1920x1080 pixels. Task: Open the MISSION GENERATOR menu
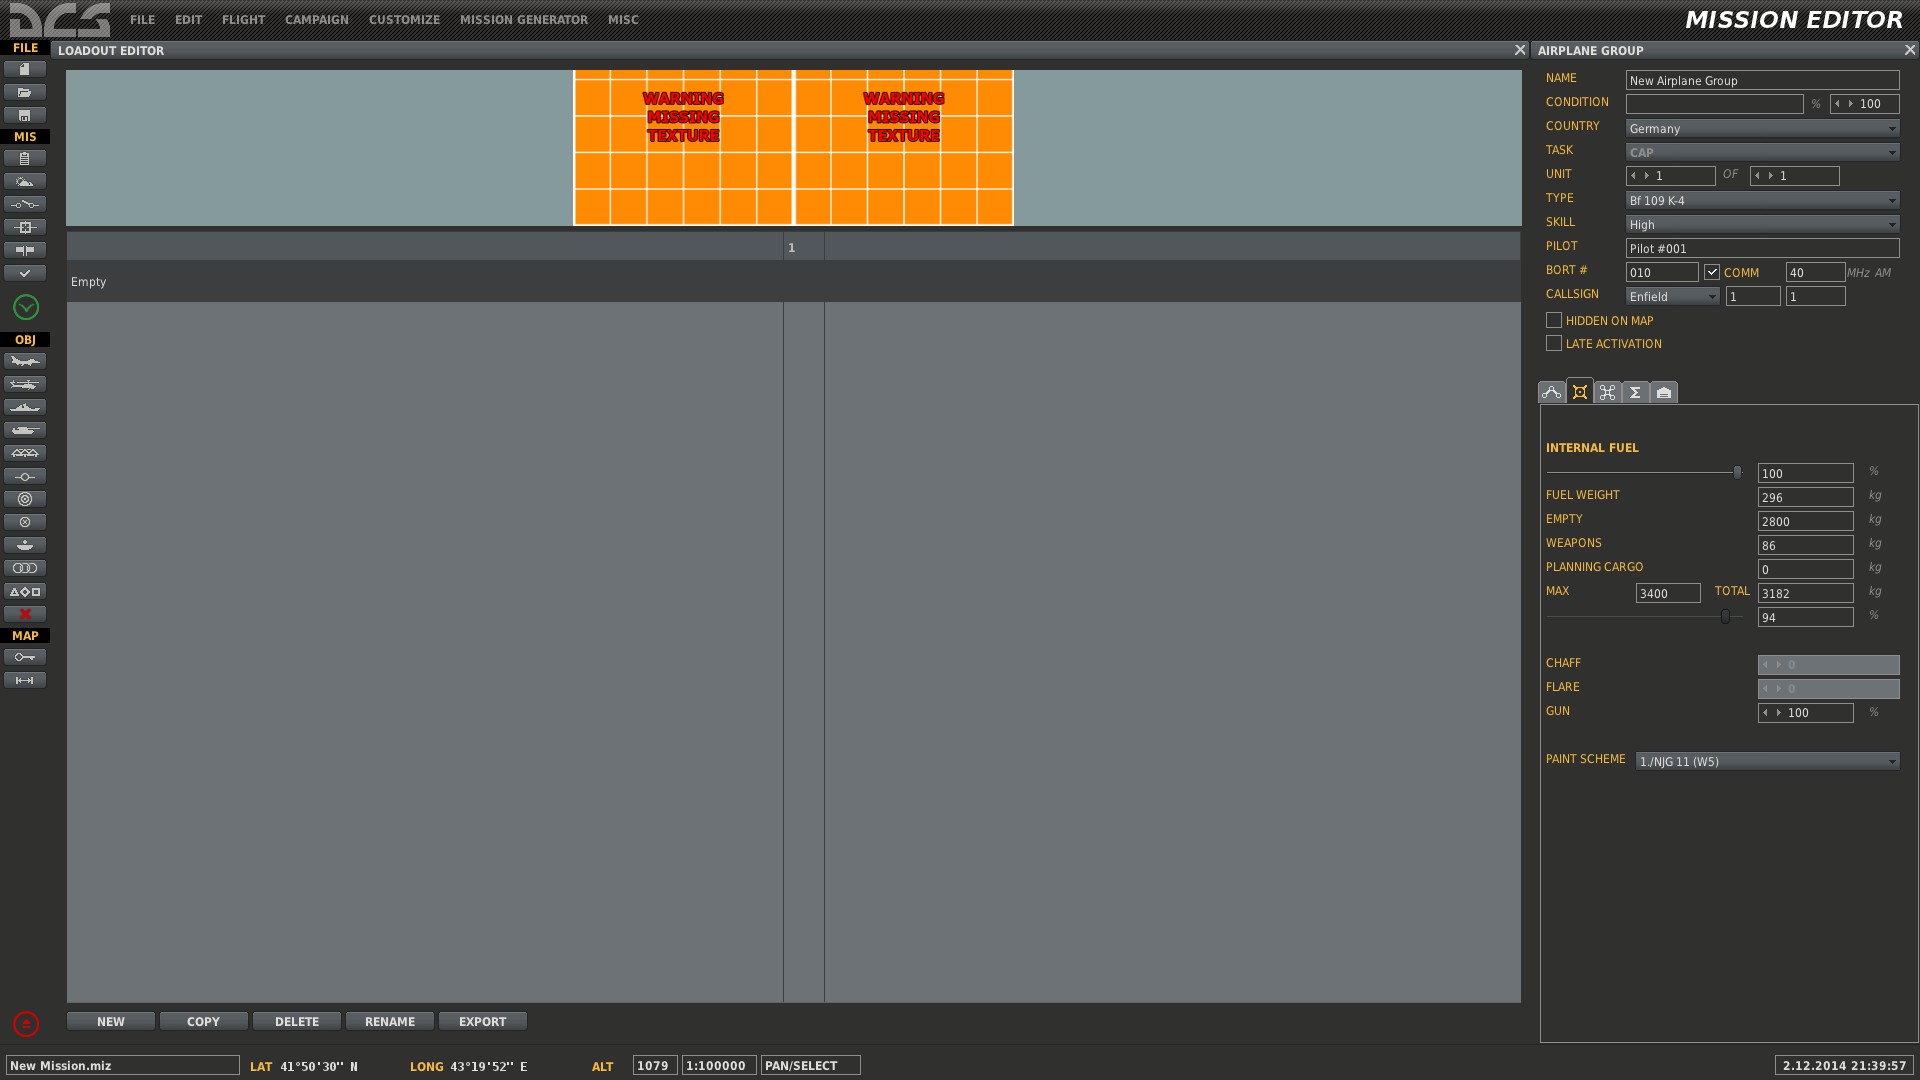coord(524,20)
